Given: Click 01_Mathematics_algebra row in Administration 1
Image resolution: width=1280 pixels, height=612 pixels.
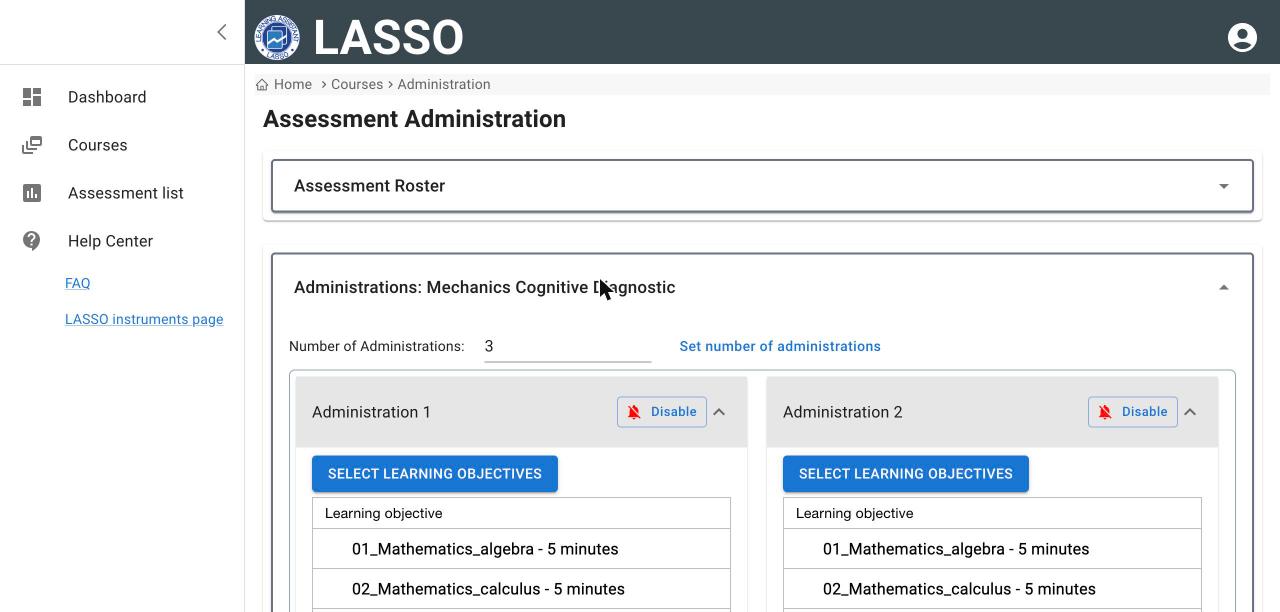Looking at the screenshot, I should coord(521,549).
